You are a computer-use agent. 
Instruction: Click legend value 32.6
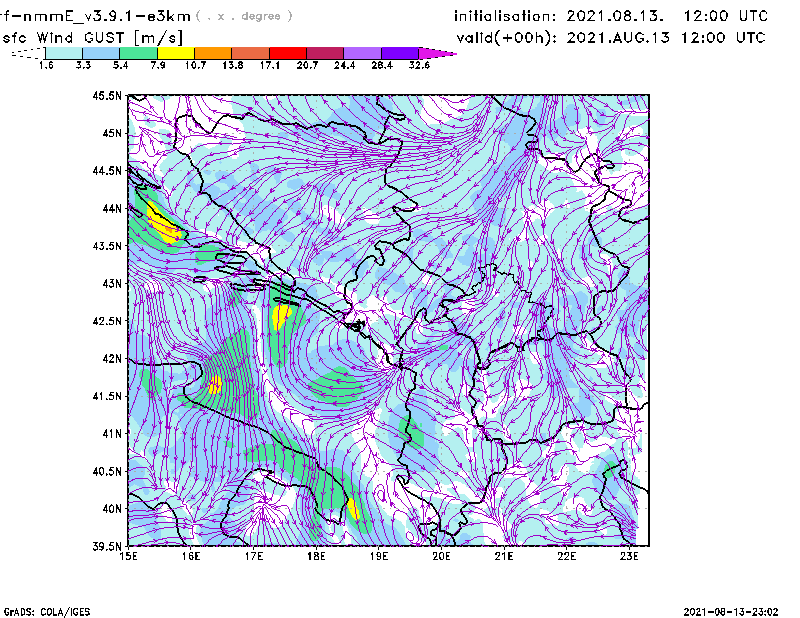point(419,65)
